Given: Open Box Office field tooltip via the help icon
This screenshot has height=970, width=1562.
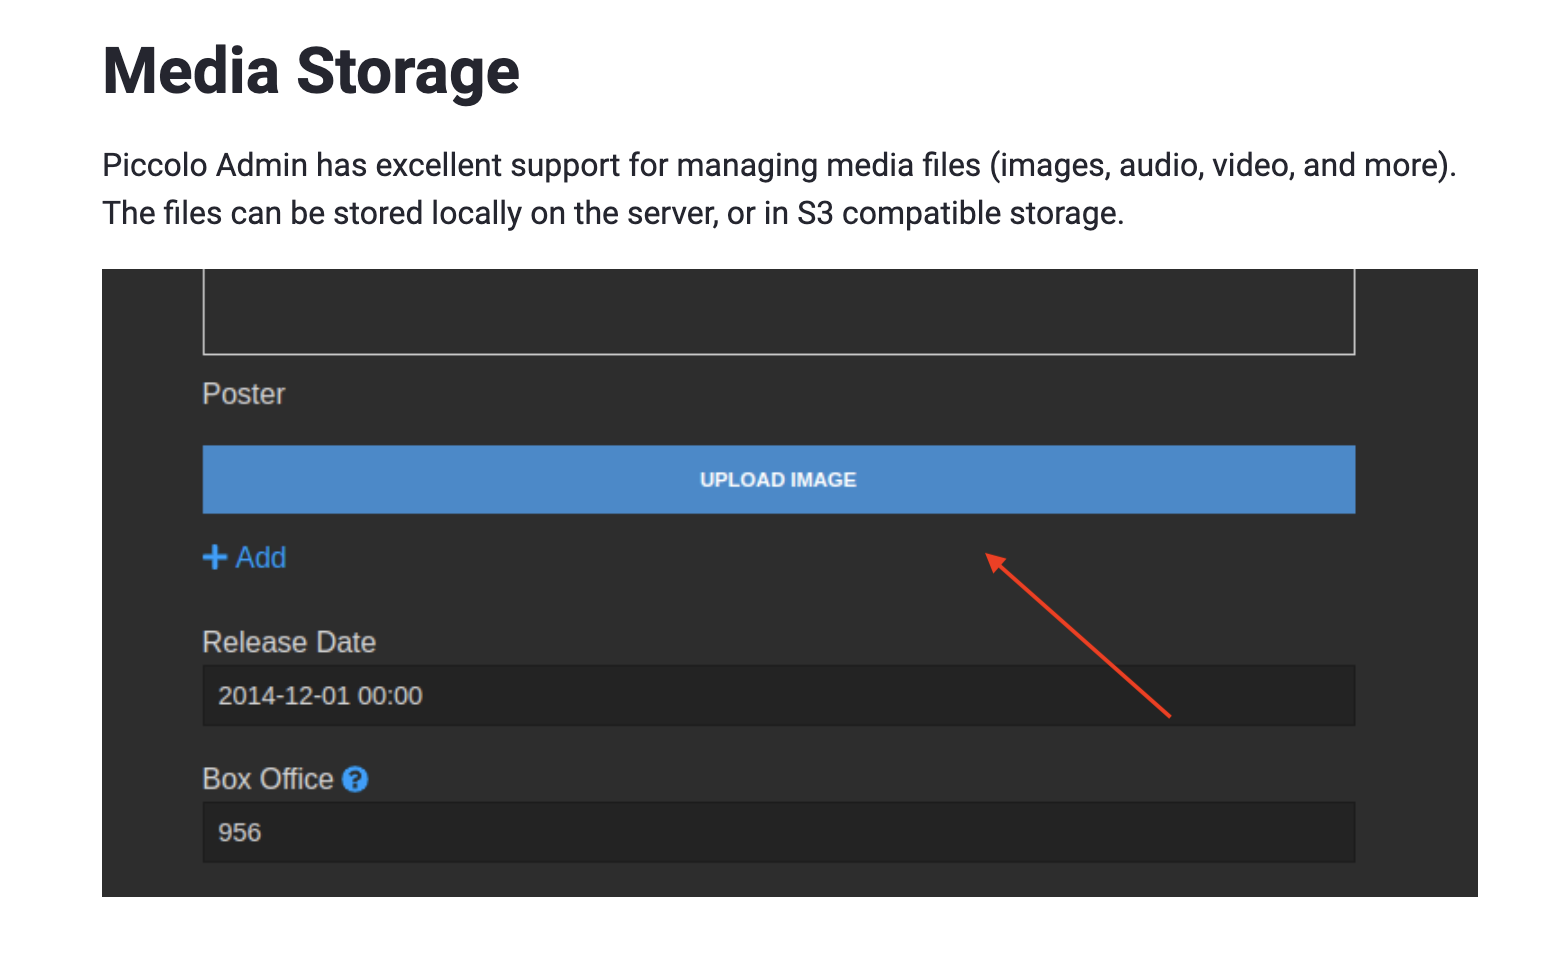Looking at the screenshot, I should click(x=356, y=779).
